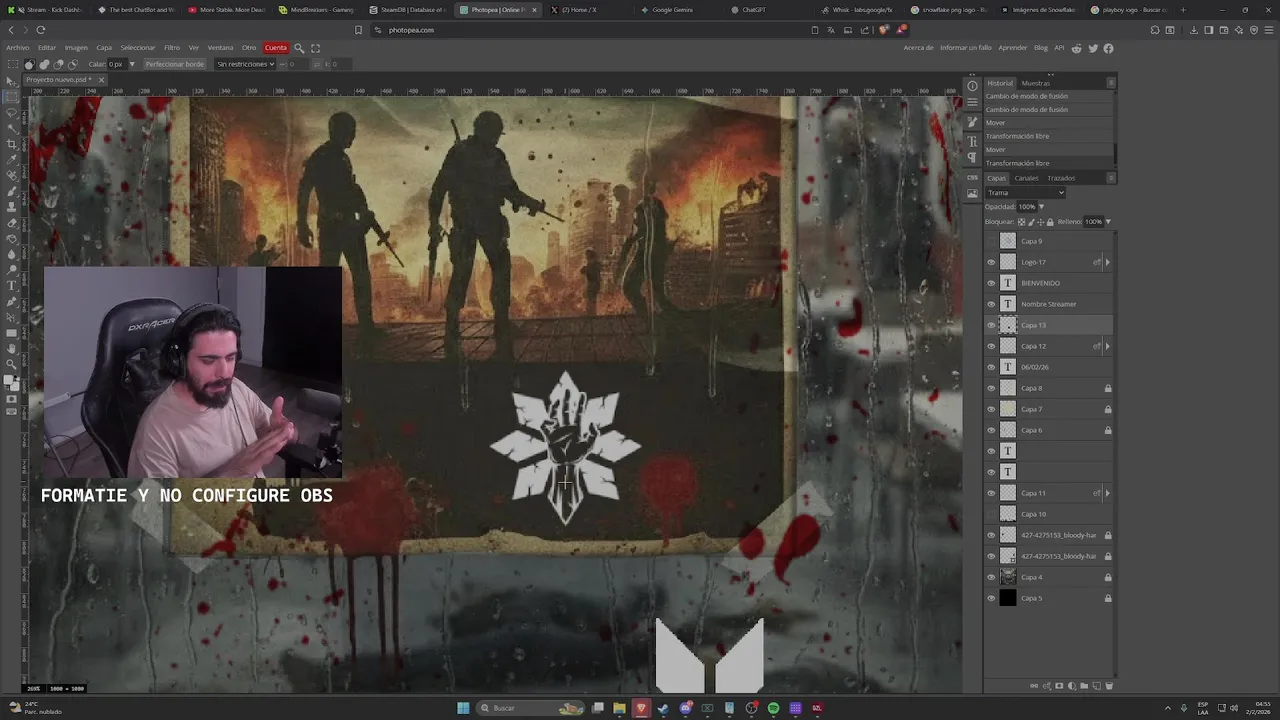Hide the Logo-17 layer
This screenshot has width=1280, height=720.
[991, 262]
